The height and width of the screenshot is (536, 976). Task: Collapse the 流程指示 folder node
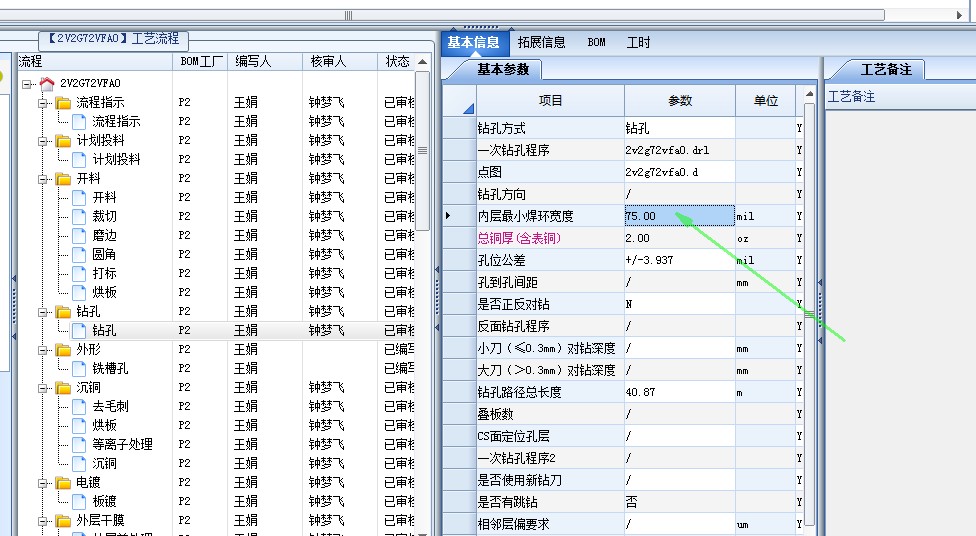coord(43,103)
